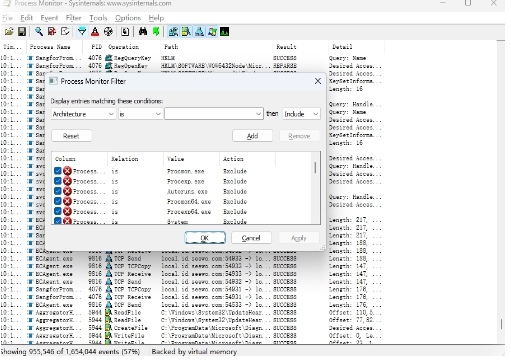The height and width of the screenshot is (363, 511).
Task: Toggle Show Profiling Events icon
Action: 225,32
